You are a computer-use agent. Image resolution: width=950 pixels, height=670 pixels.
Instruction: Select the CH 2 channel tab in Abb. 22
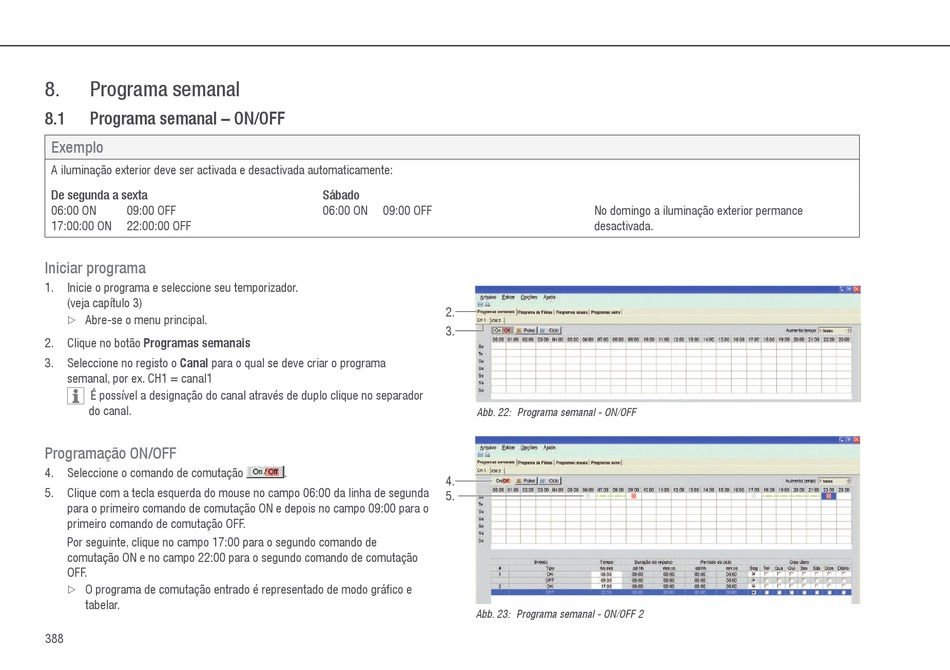click(497, 320)
